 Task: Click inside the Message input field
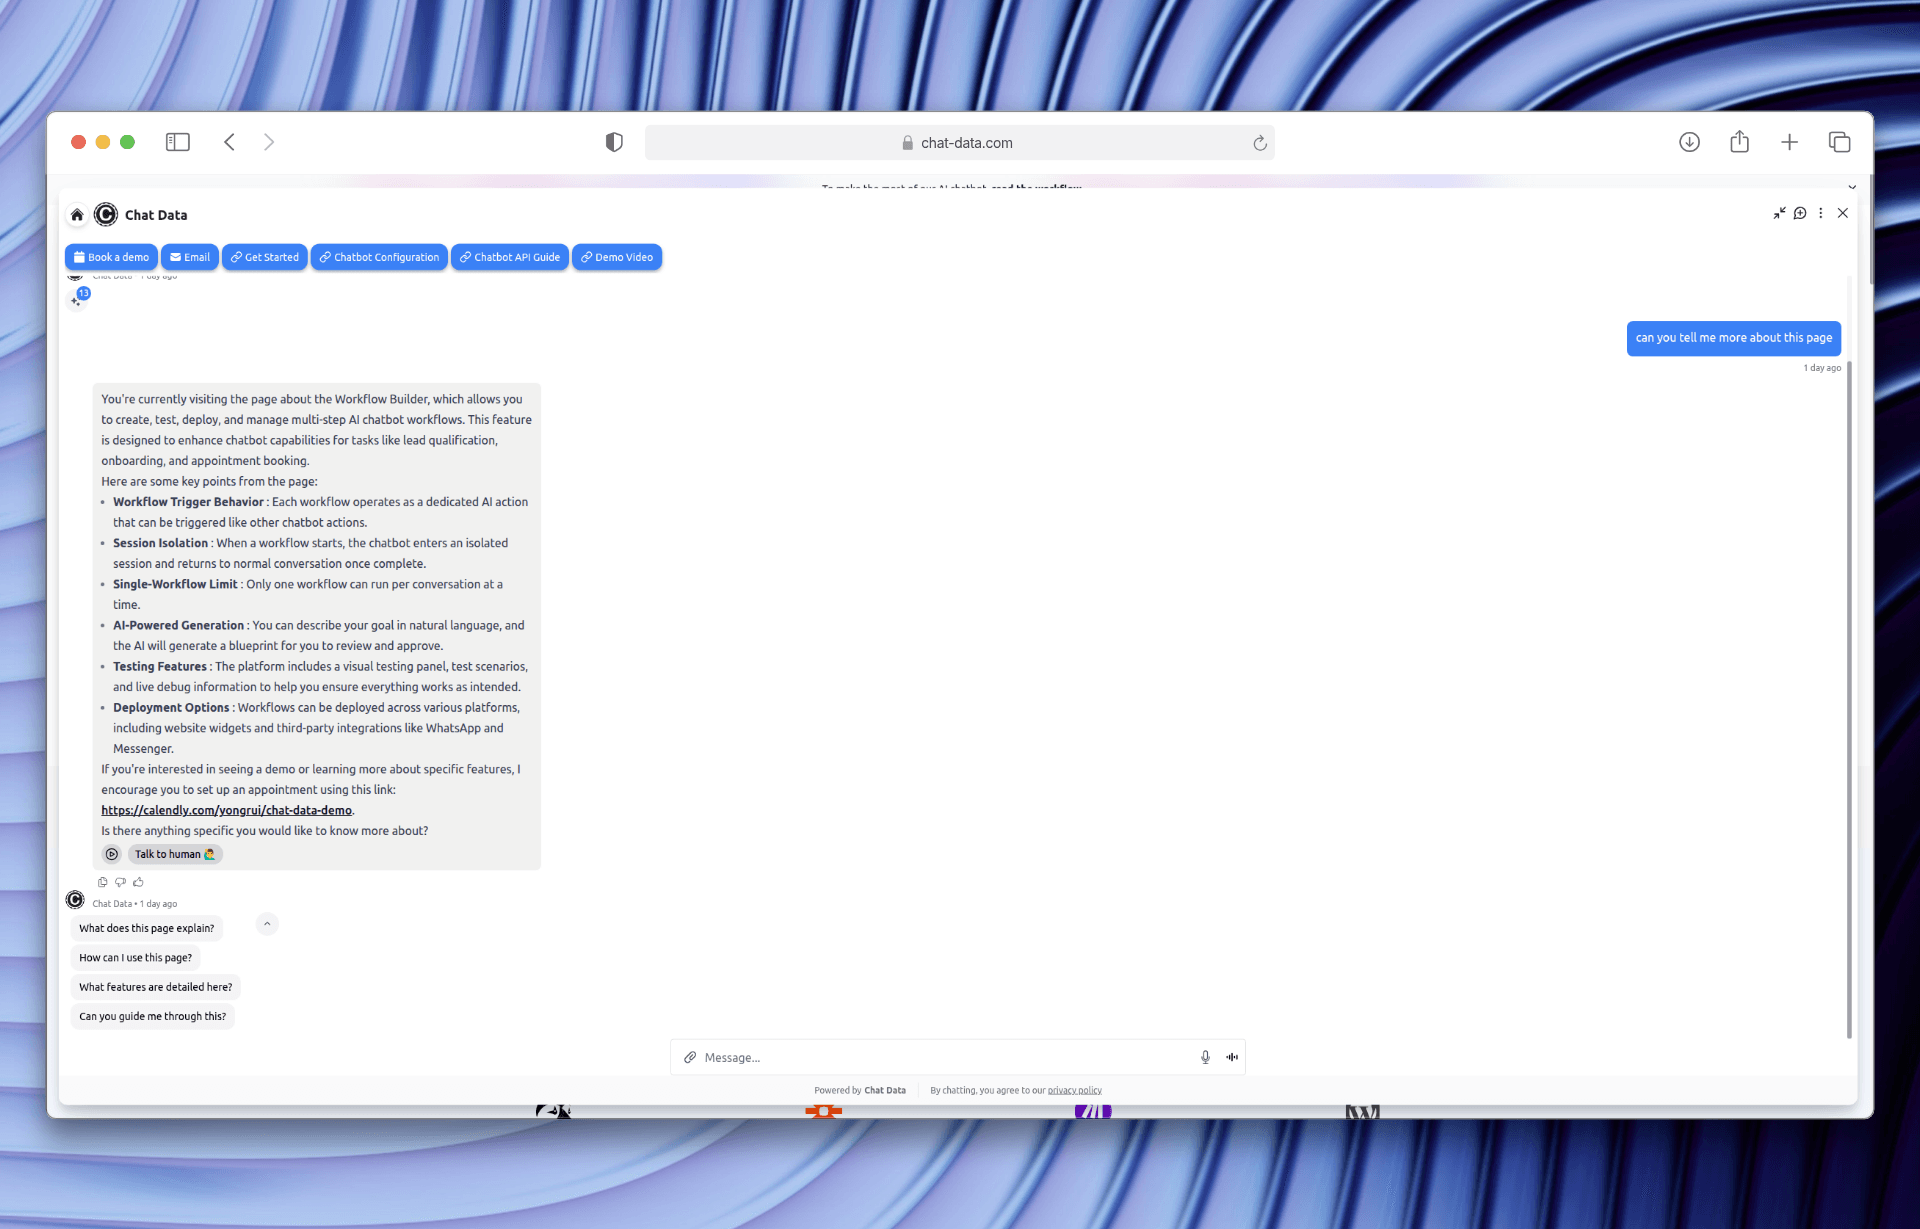tap(900, 1057)
